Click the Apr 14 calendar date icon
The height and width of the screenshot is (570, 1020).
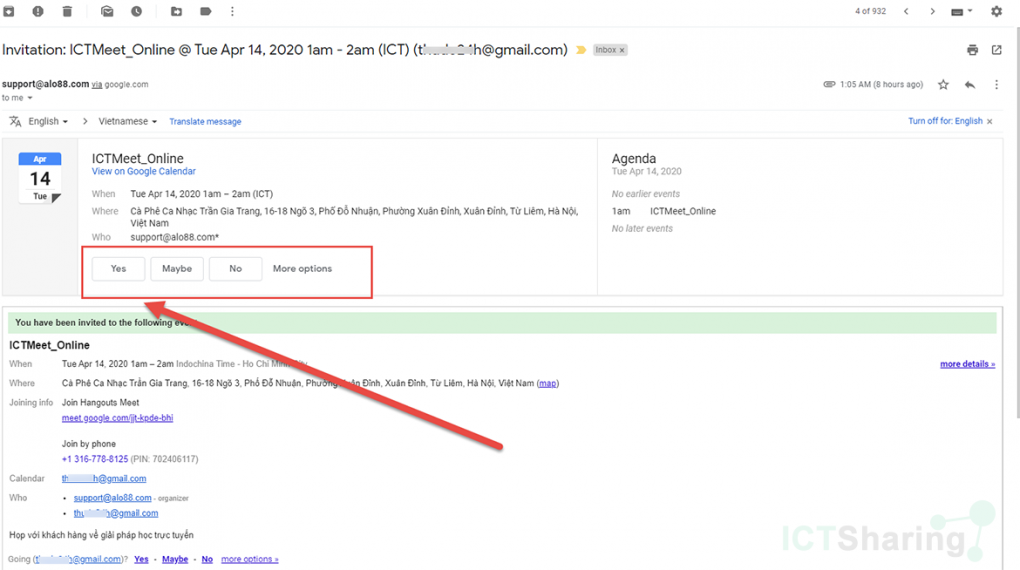40,178
